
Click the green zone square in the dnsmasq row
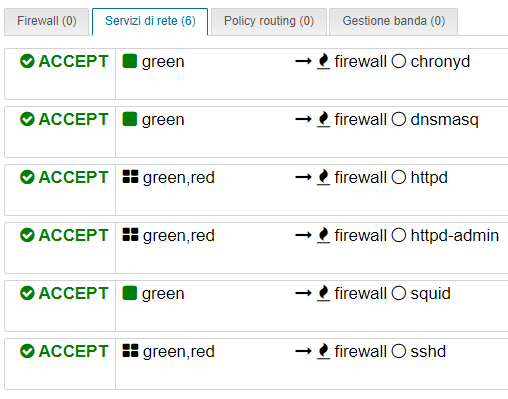(130, 119)
